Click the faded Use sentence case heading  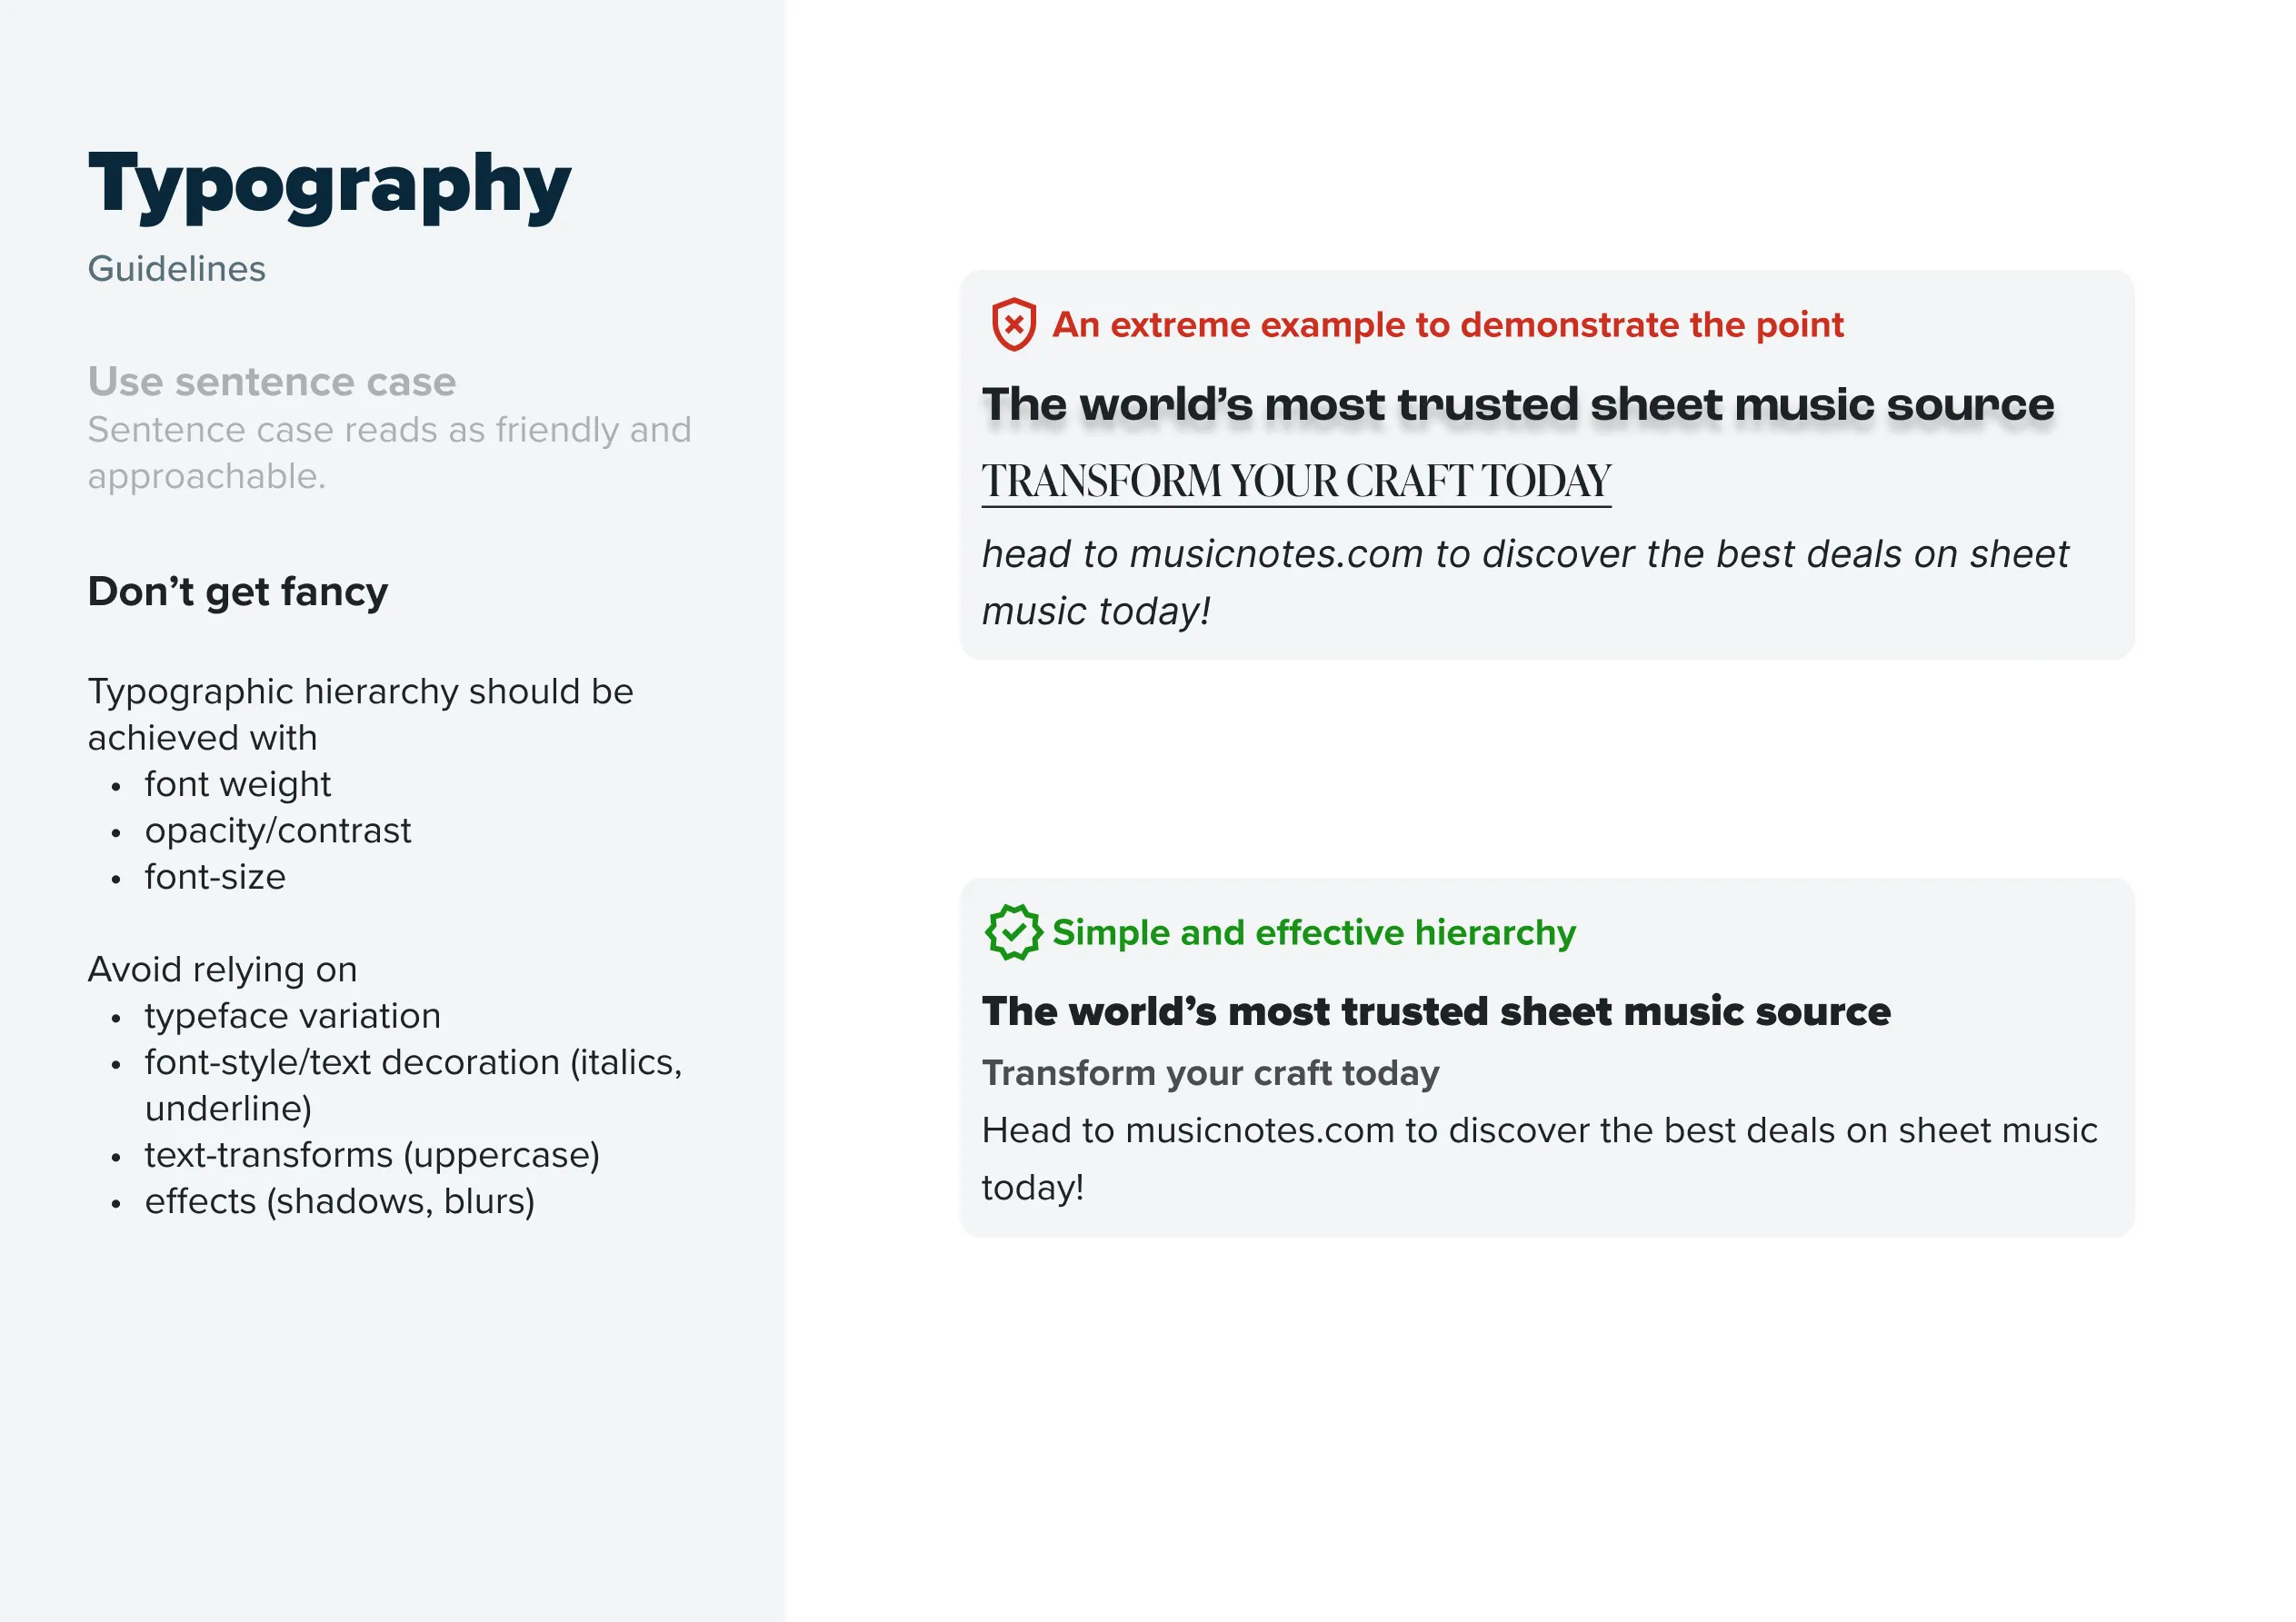tap(271, 381)
